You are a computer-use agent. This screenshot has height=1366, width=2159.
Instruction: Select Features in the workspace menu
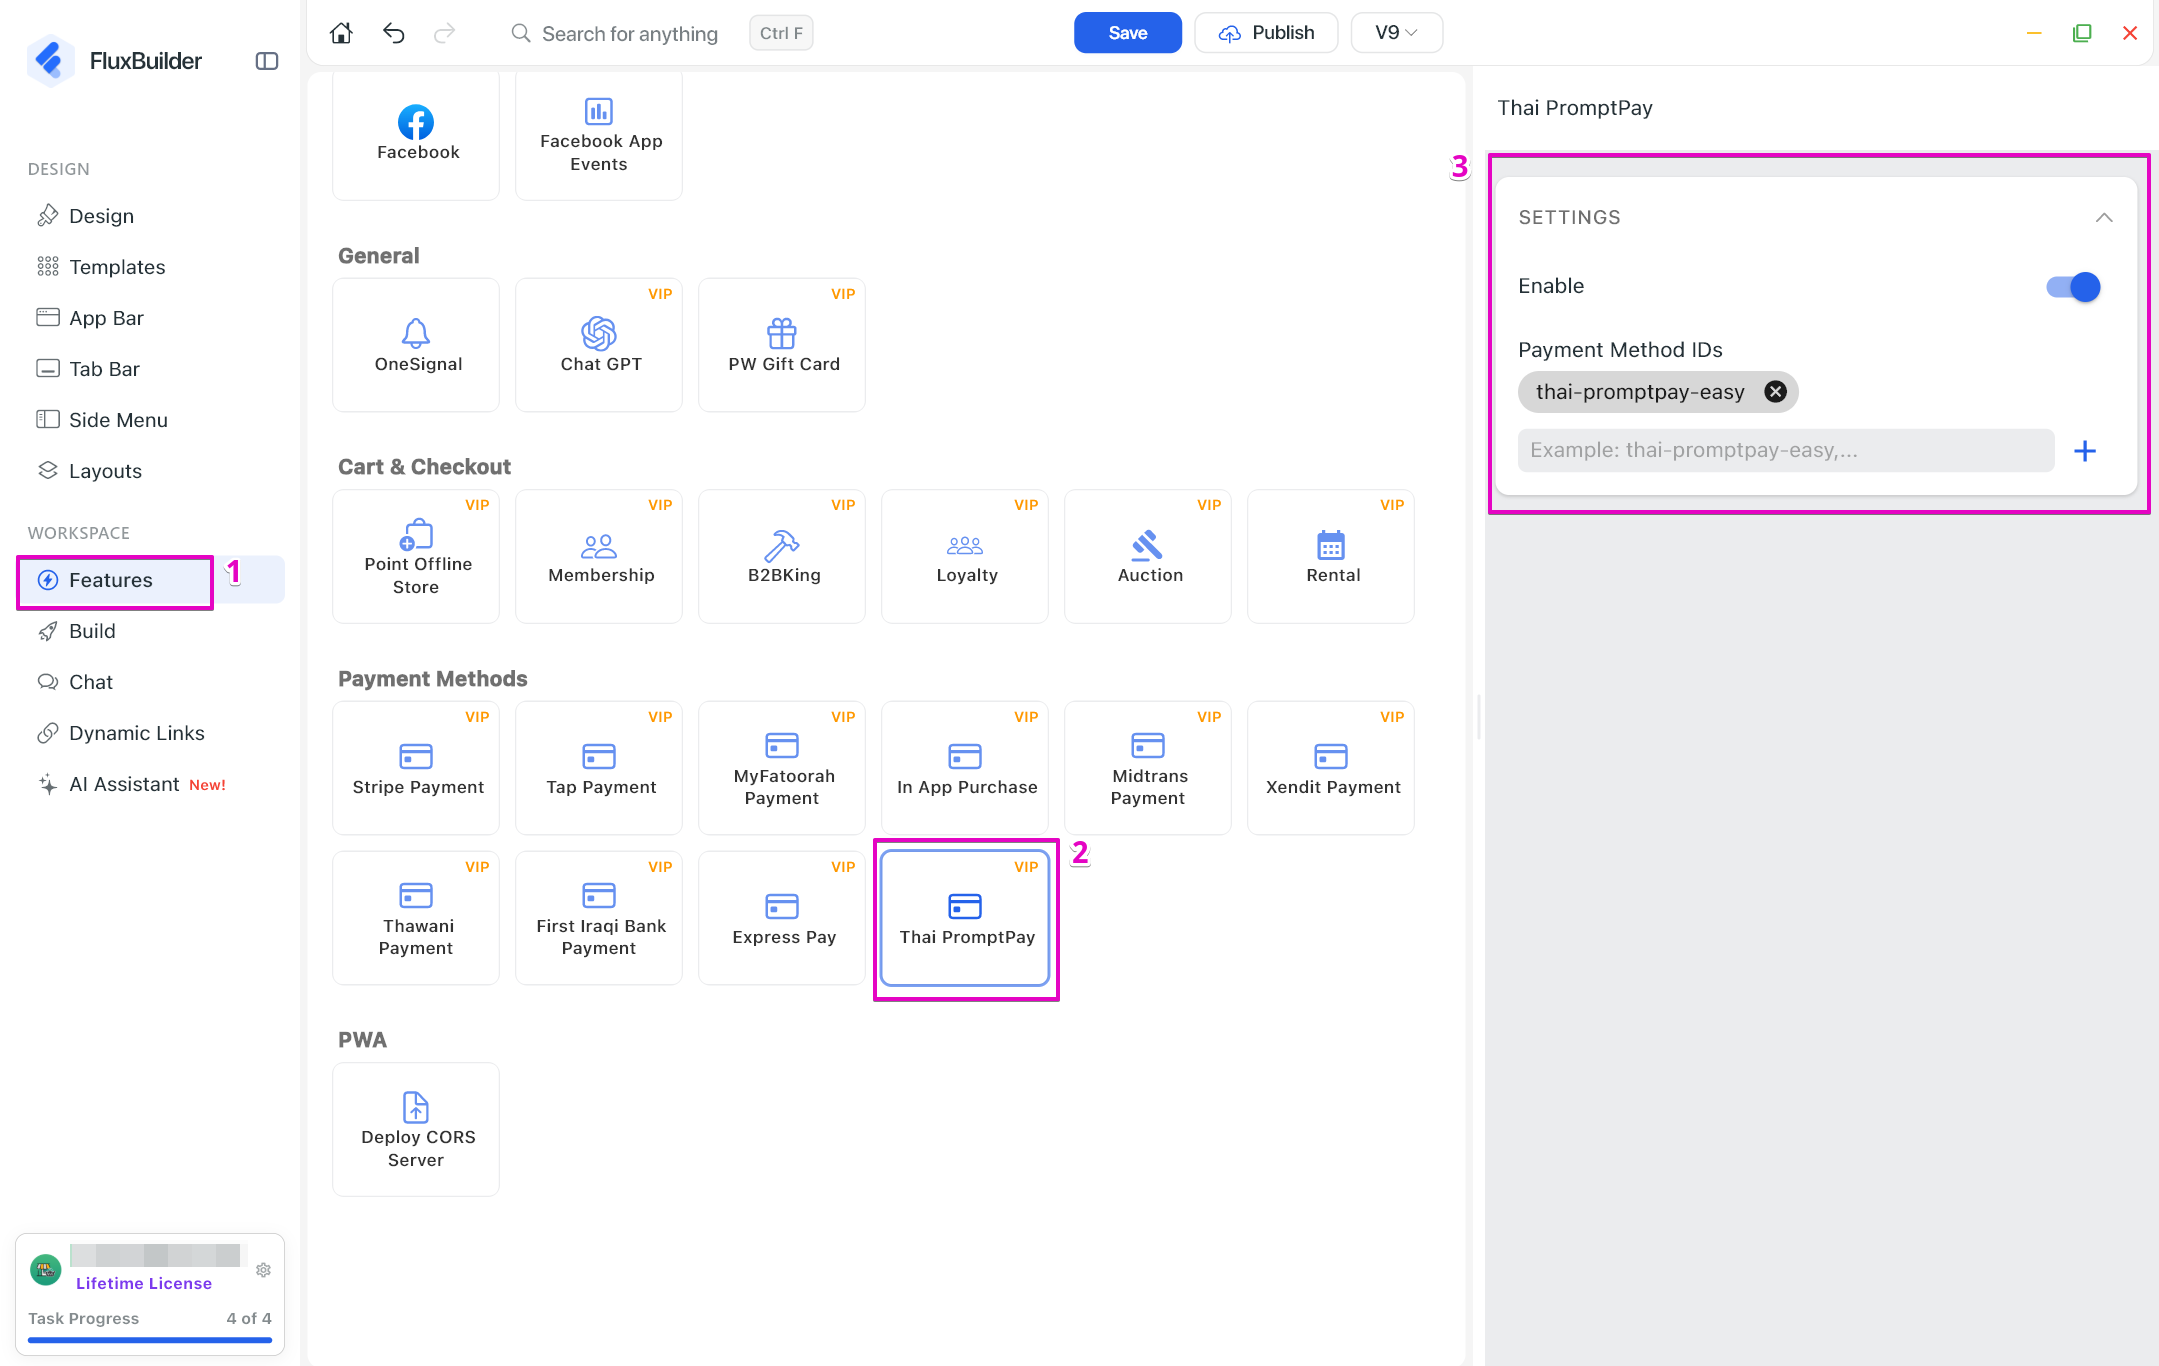point(150,580)
